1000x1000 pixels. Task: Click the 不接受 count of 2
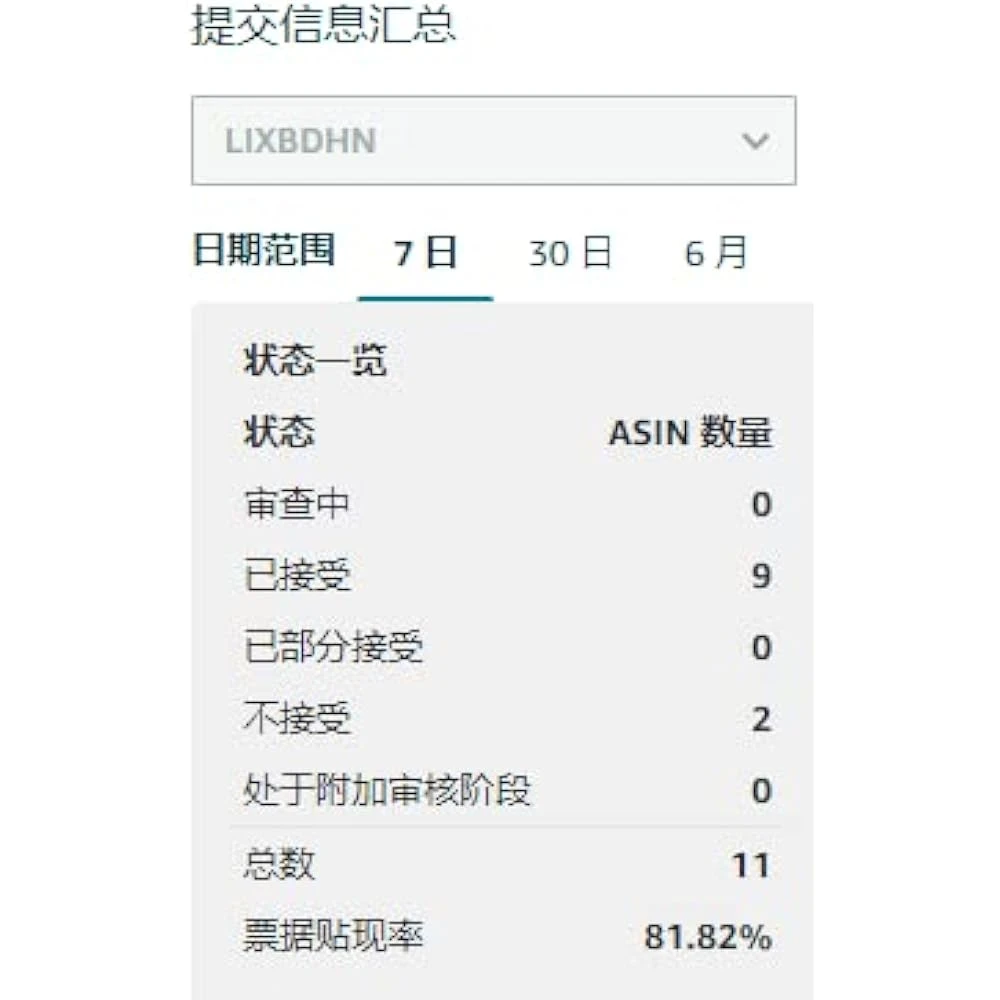pyautogui.click(x=761, y=720)
